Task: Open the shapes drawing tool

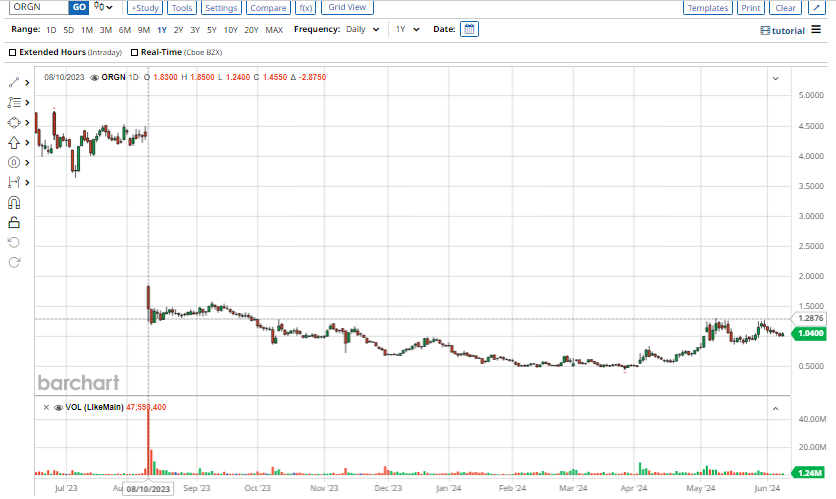Action: pos(14,123)
